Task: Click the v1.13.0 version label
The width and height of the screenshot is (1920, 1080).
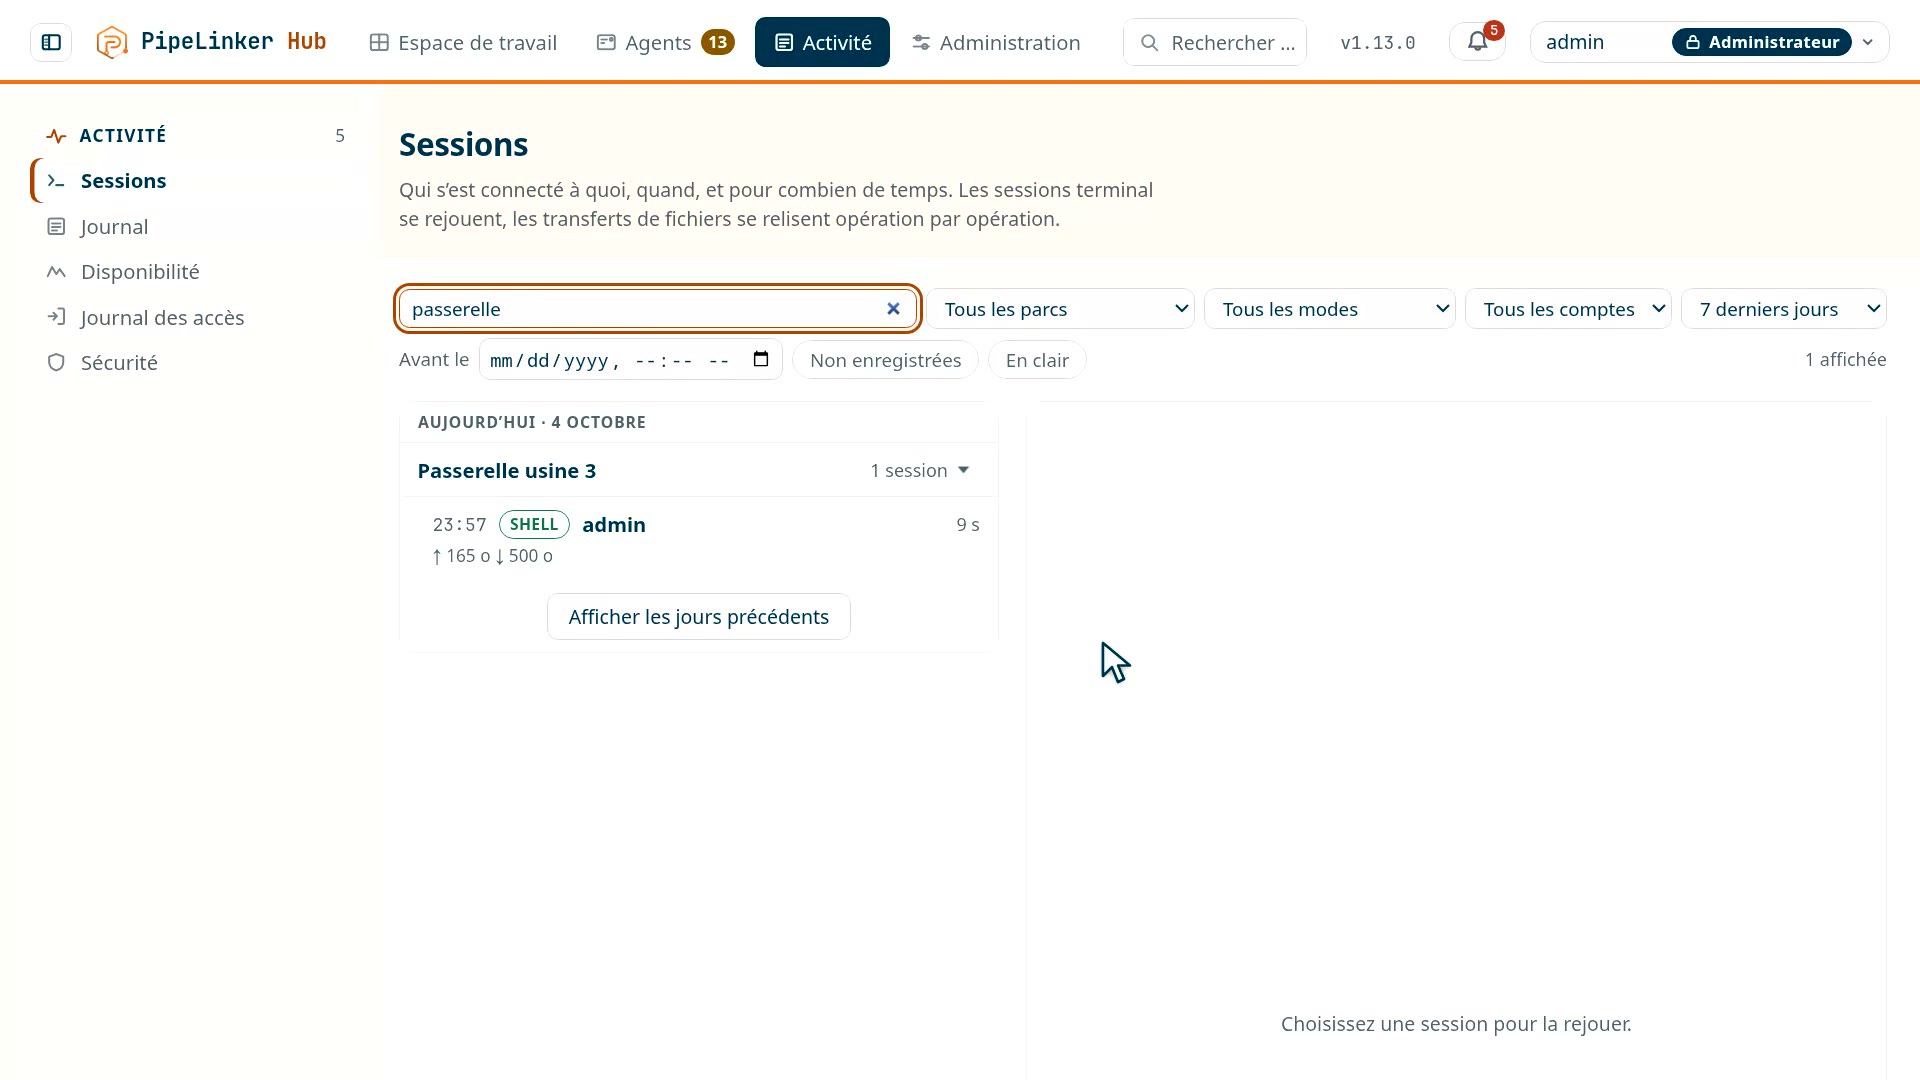Action: 1377,43
